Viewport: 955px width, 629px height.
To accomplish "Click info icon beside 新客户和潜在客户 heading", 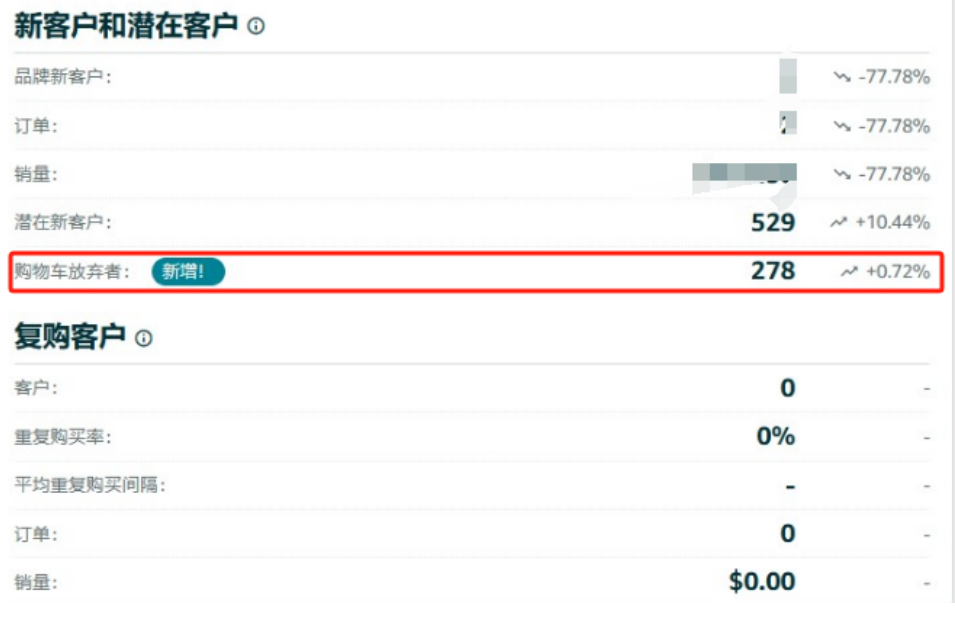I will point(256,26).
